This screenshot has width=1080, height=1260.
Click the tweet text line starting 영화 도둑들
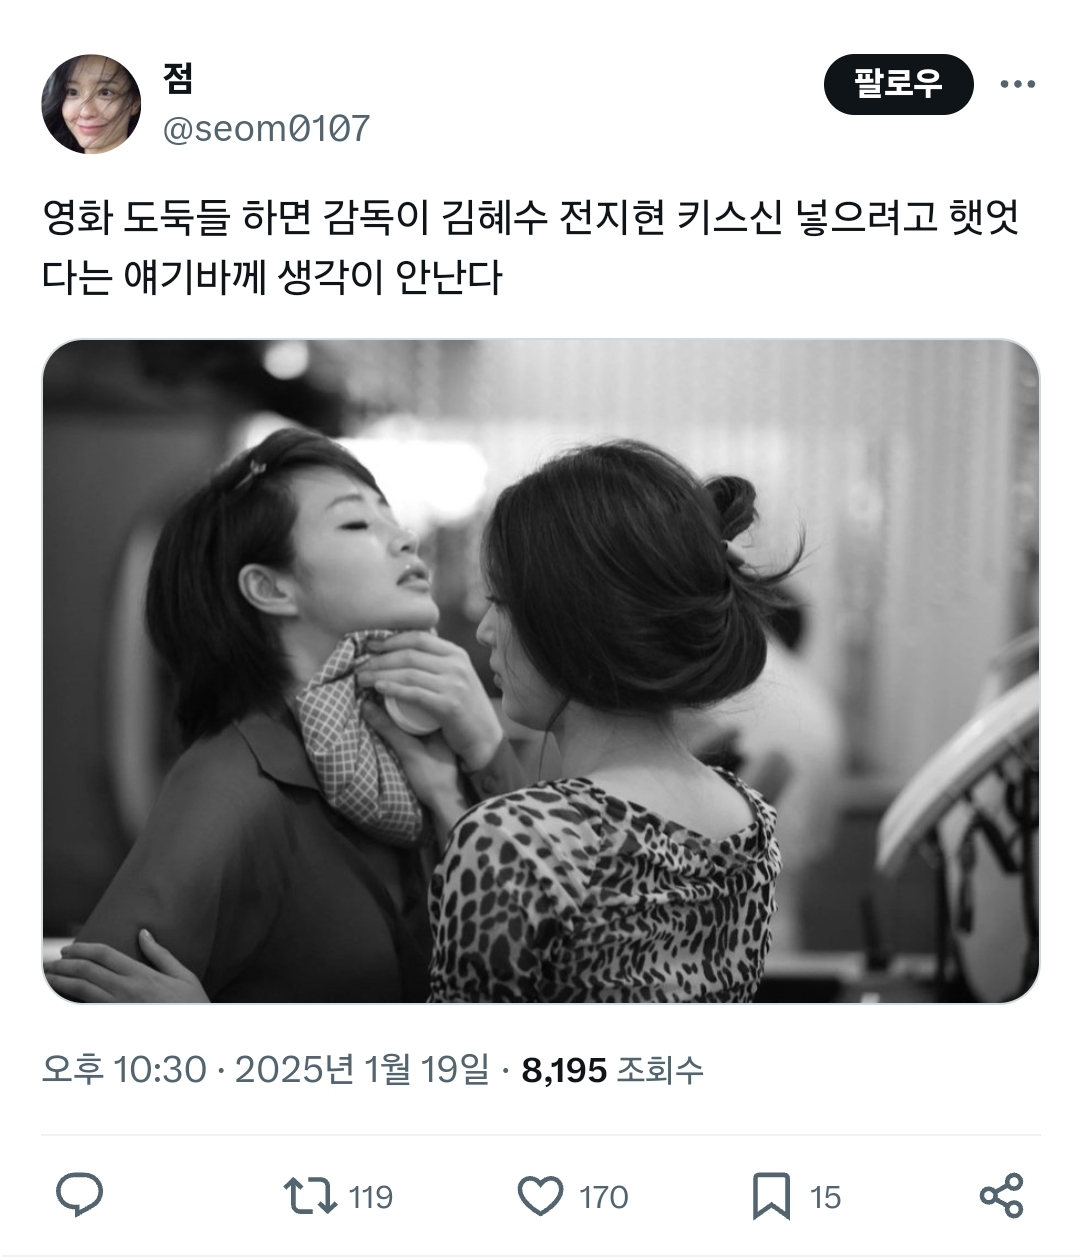(x=530, y=218)
